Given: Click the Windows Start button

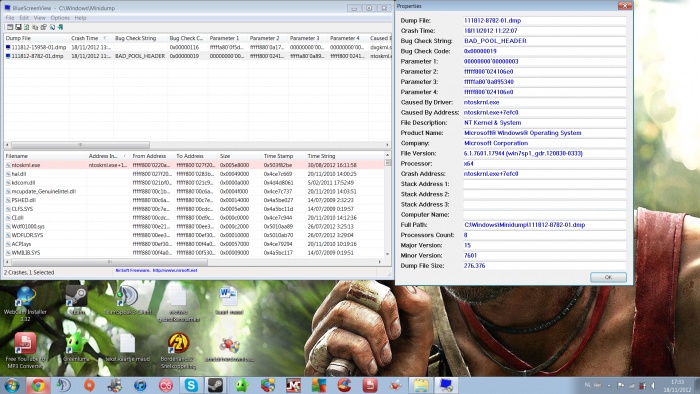Looking at the screenshot, I should (x=12, y=385).
